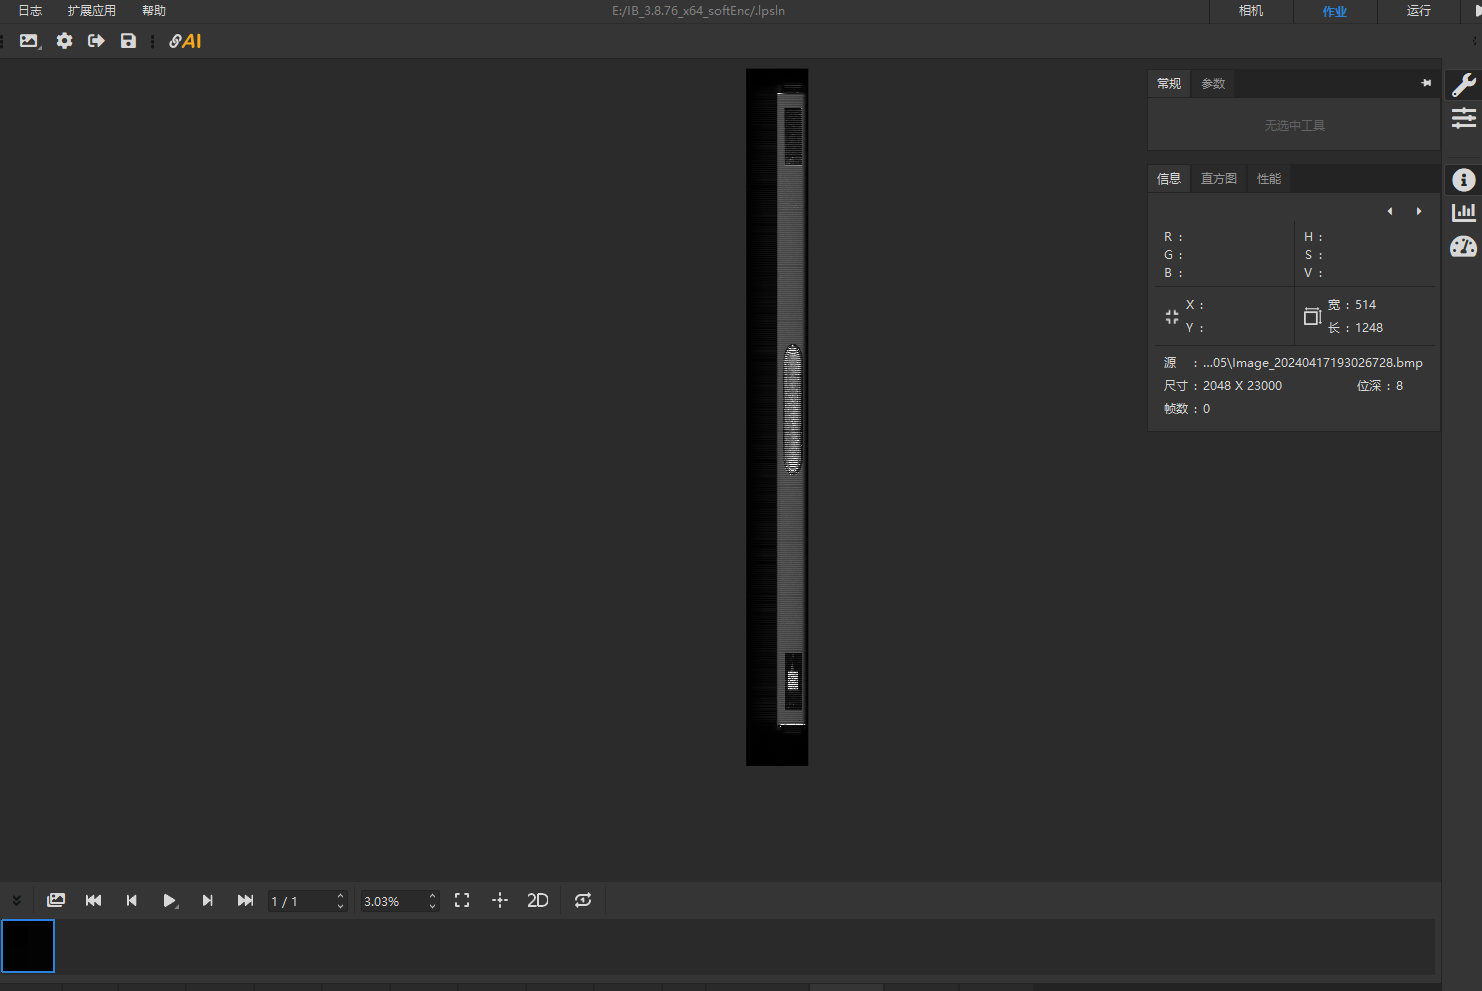Open the 扩展应用 menu
Screen dimensions: 1482x991
[x=91, y=11]
